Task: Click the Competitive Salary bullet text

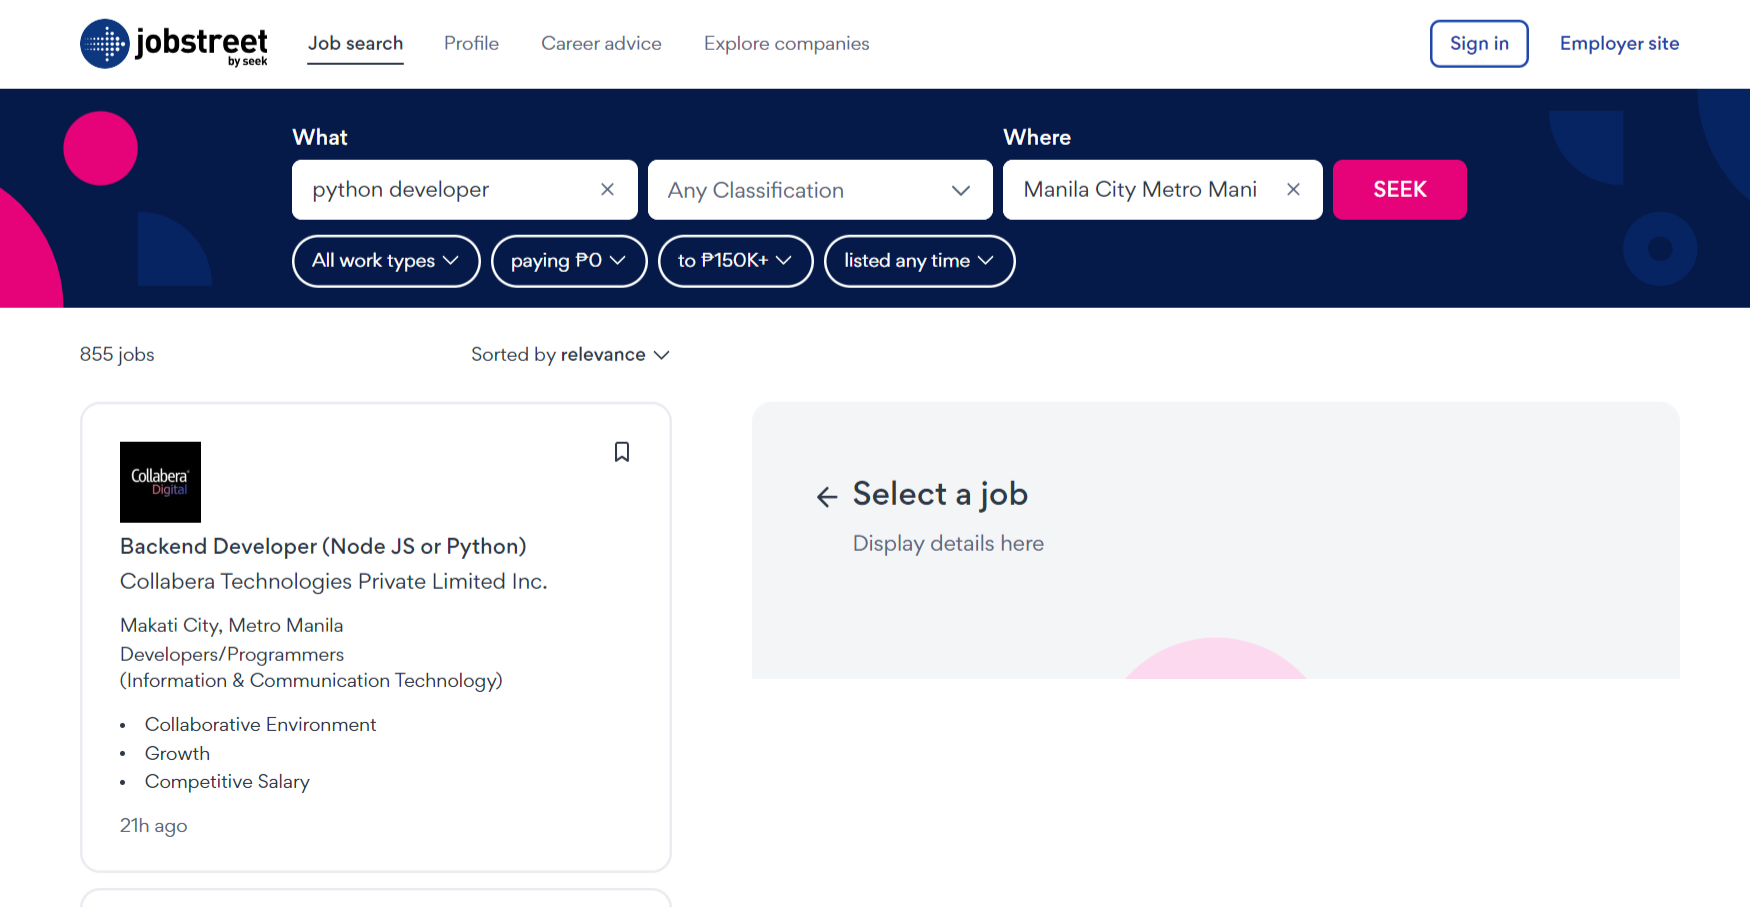Action: point(227,782)
